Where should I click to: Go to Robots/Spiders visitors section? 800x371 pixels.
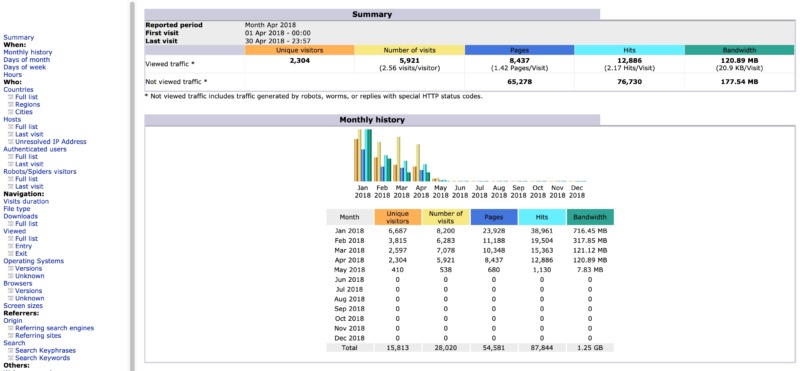pyautogui.click(x=40, y=172)
